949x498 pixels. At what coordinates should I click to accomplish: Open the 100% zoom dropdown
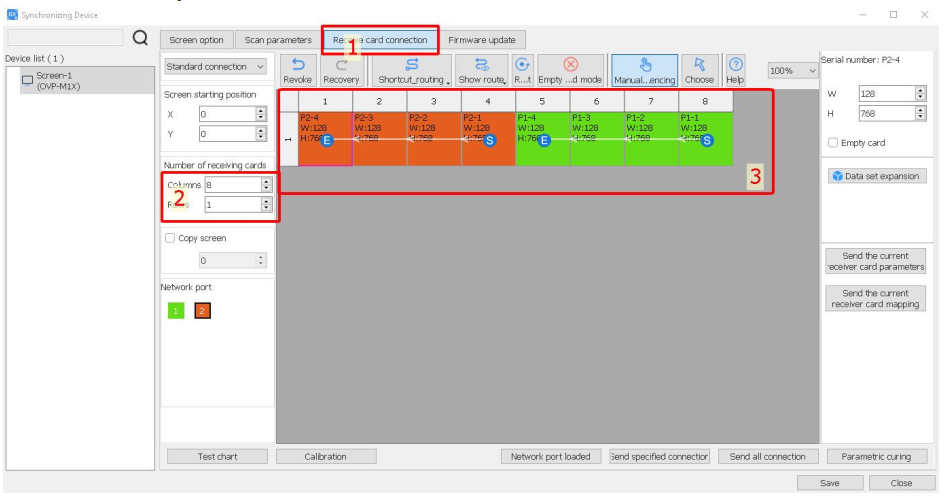click(793, 71)
